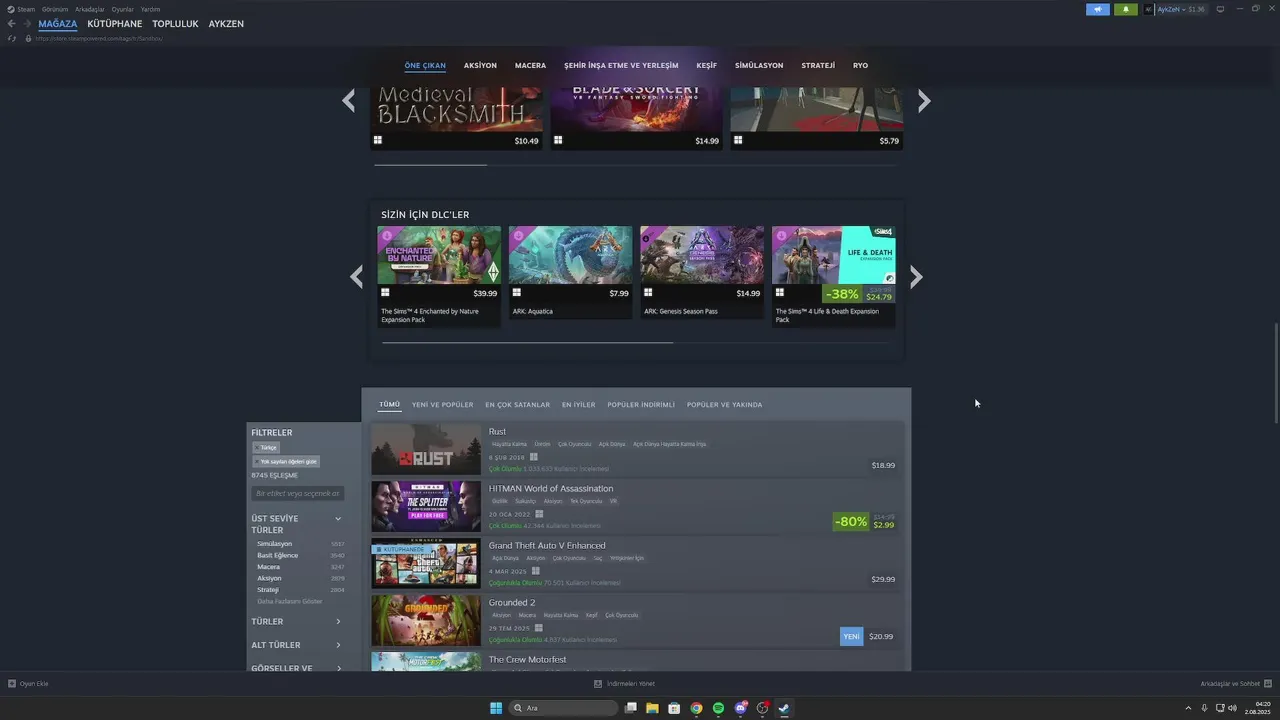Show next DLC items with right arrow
This screenshot has width=1280, height=720.
pyautogui.click(x=916, y=277)
